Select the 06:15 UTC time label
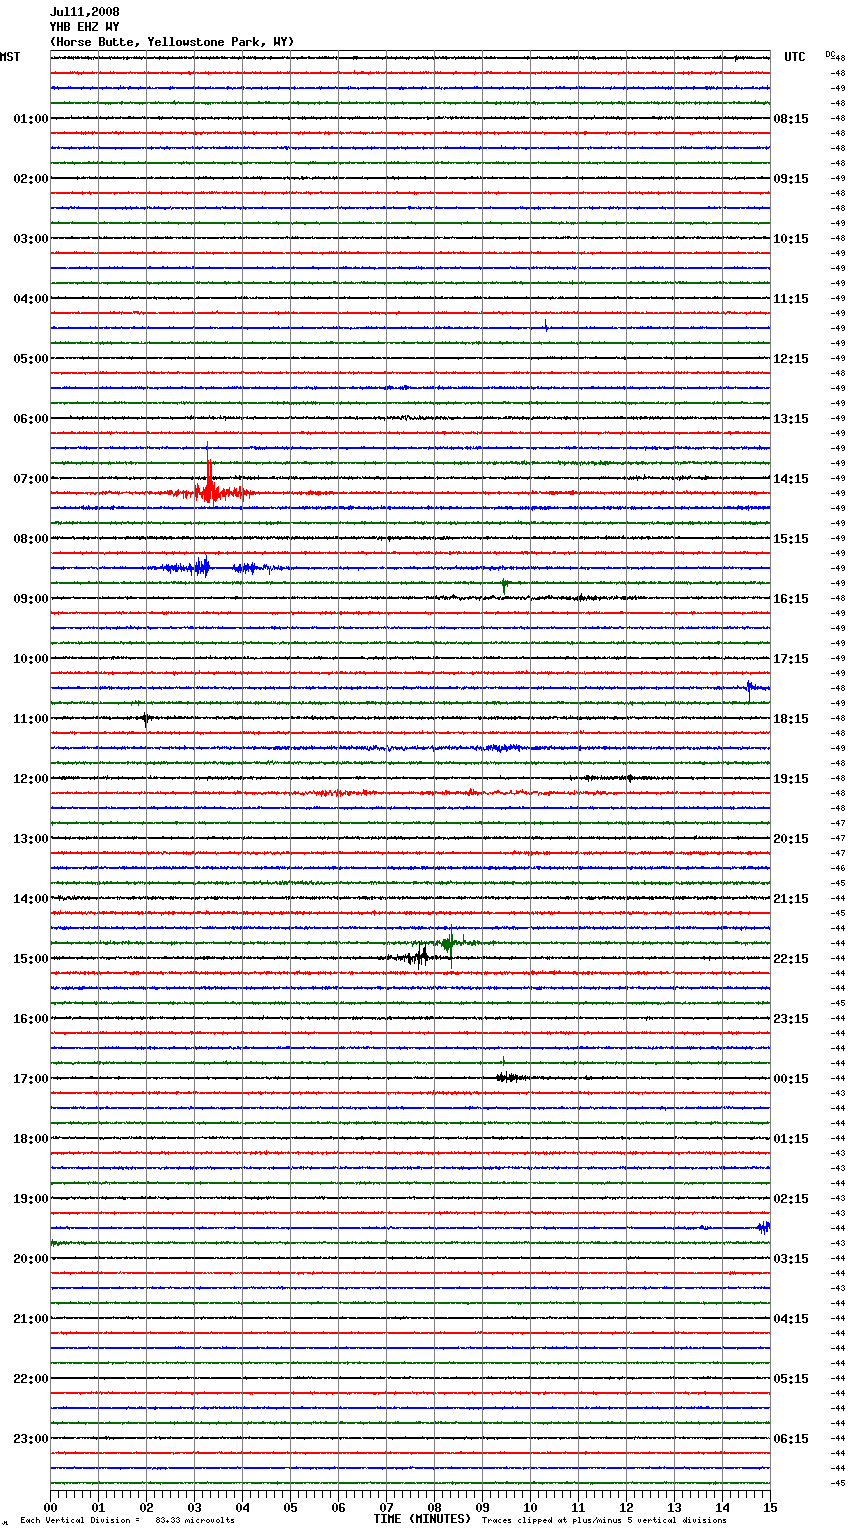The image size is (850, 1534). (791, 1439)
